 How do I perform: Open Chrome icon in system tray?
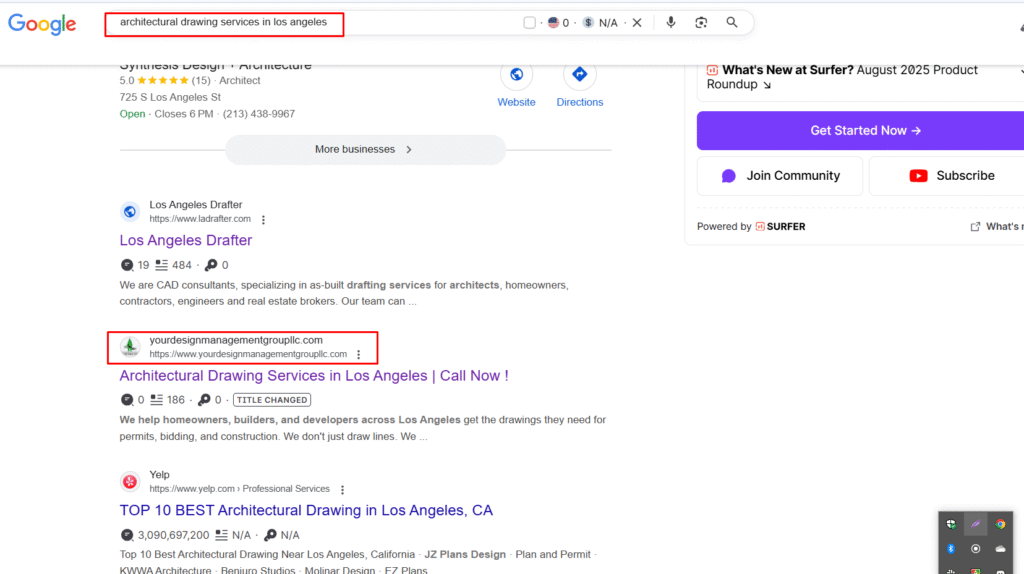[1000, 524]
